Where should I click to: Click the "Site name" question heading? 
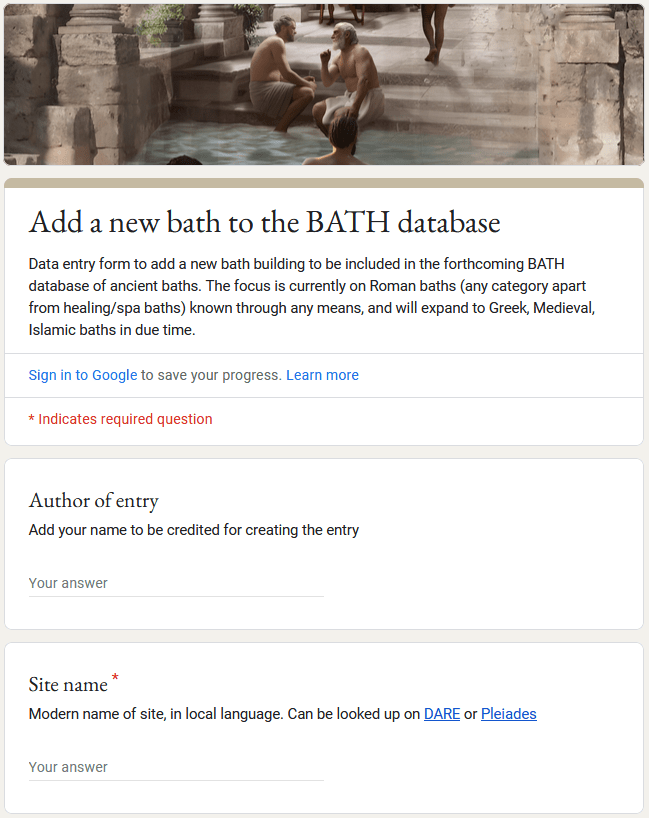click(x=68, y=685)
